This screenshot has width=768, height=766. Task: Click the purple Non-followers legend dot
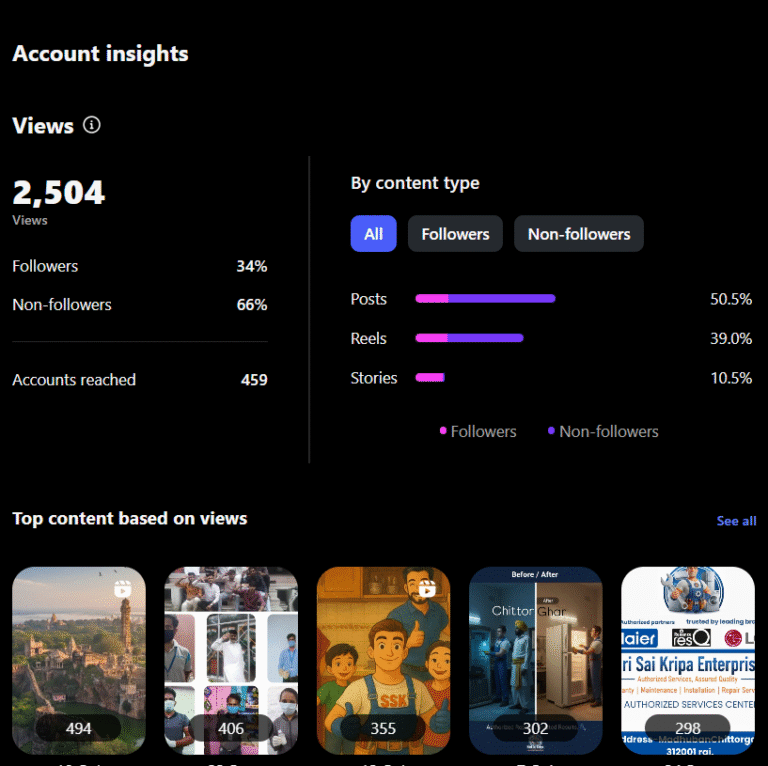(551, 431)
